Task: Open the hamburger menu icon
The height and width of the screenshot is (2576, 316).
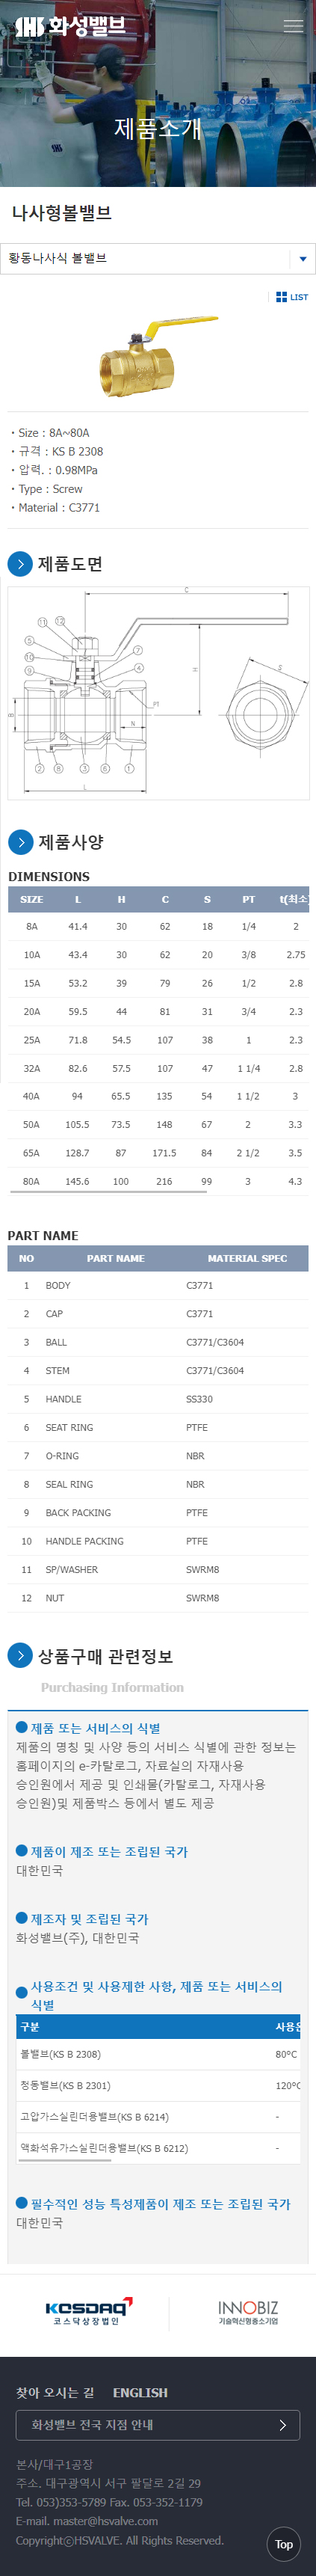Action: point(293,26)
